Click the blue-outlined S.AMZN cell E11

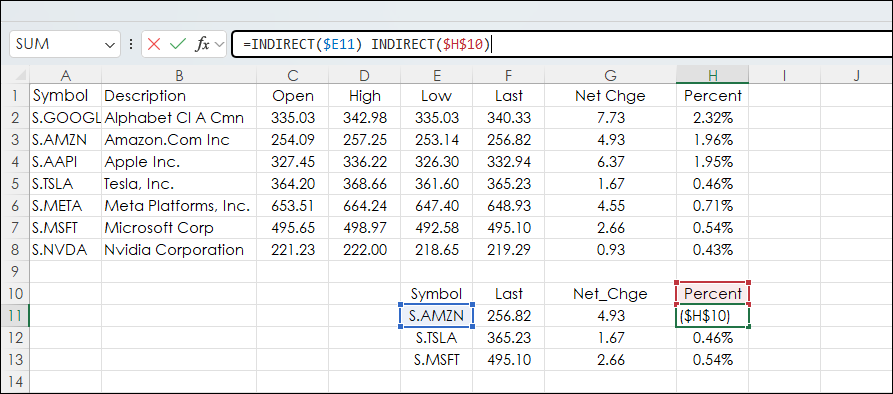point(436,315)
